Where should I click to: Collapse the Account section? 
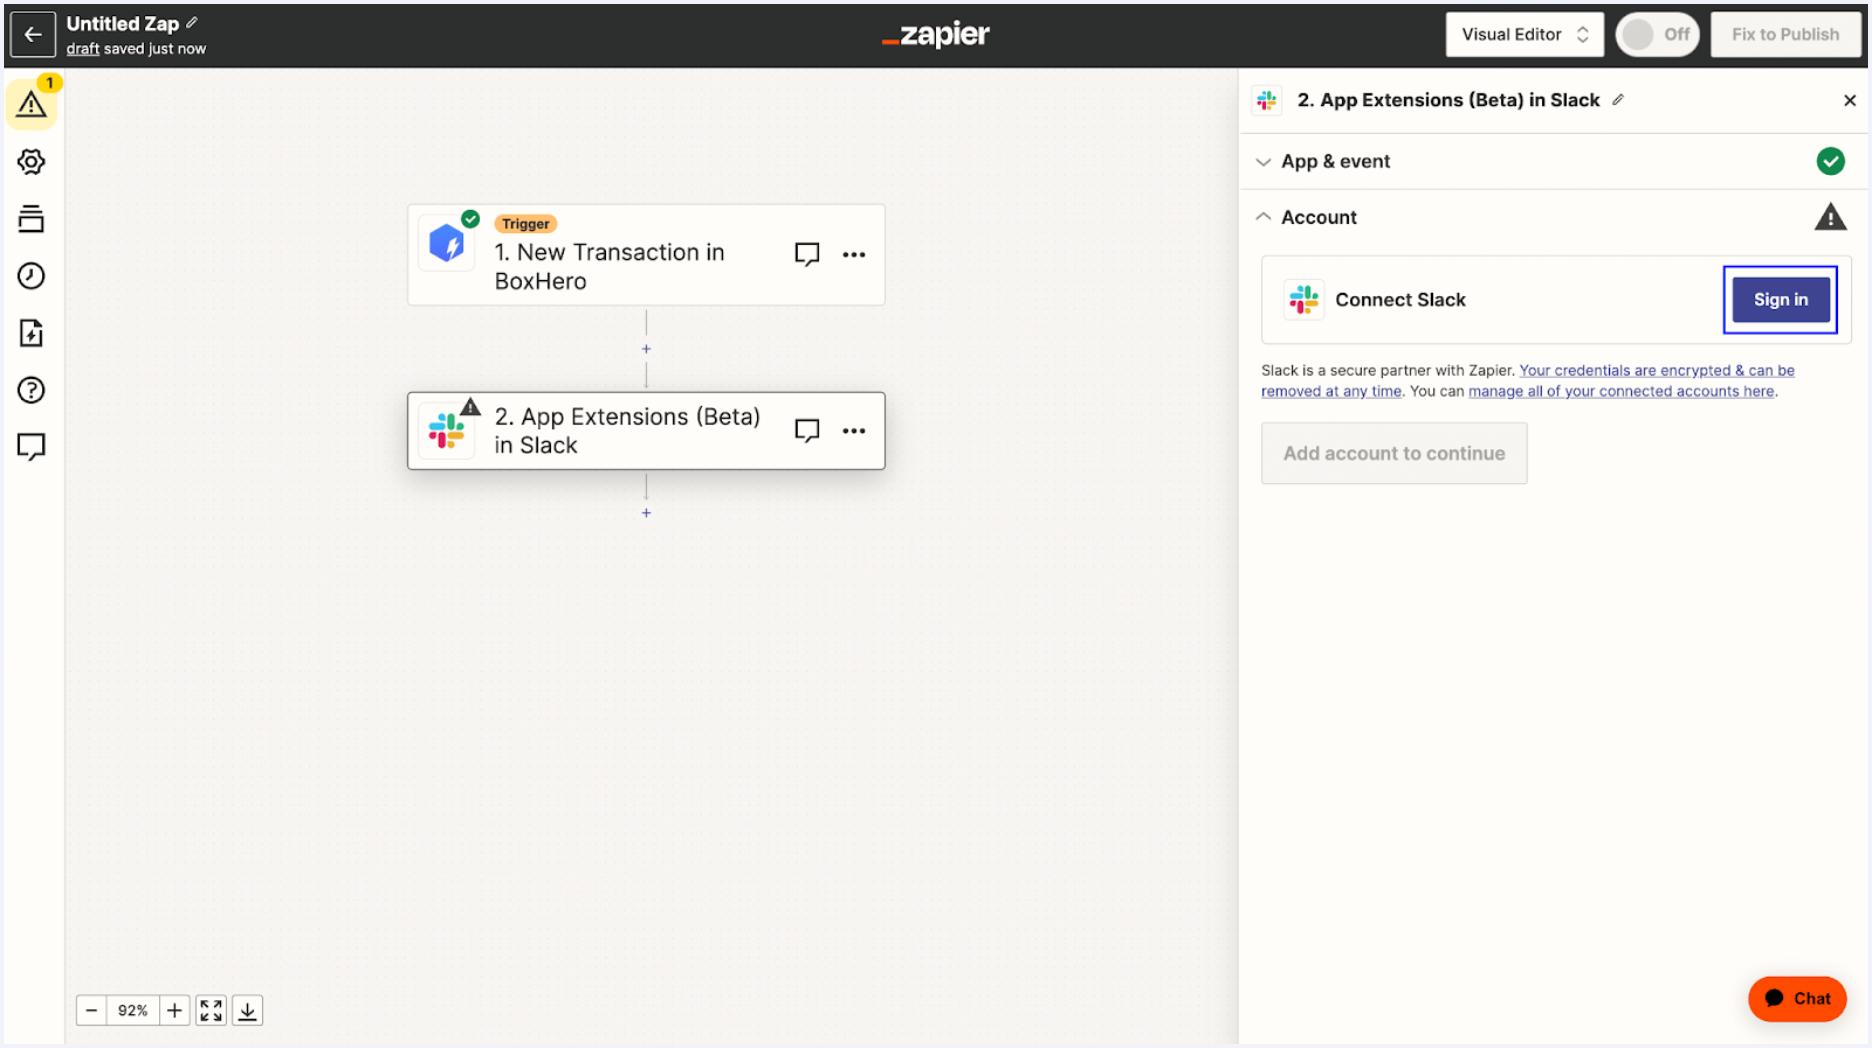click(1263, 217)
